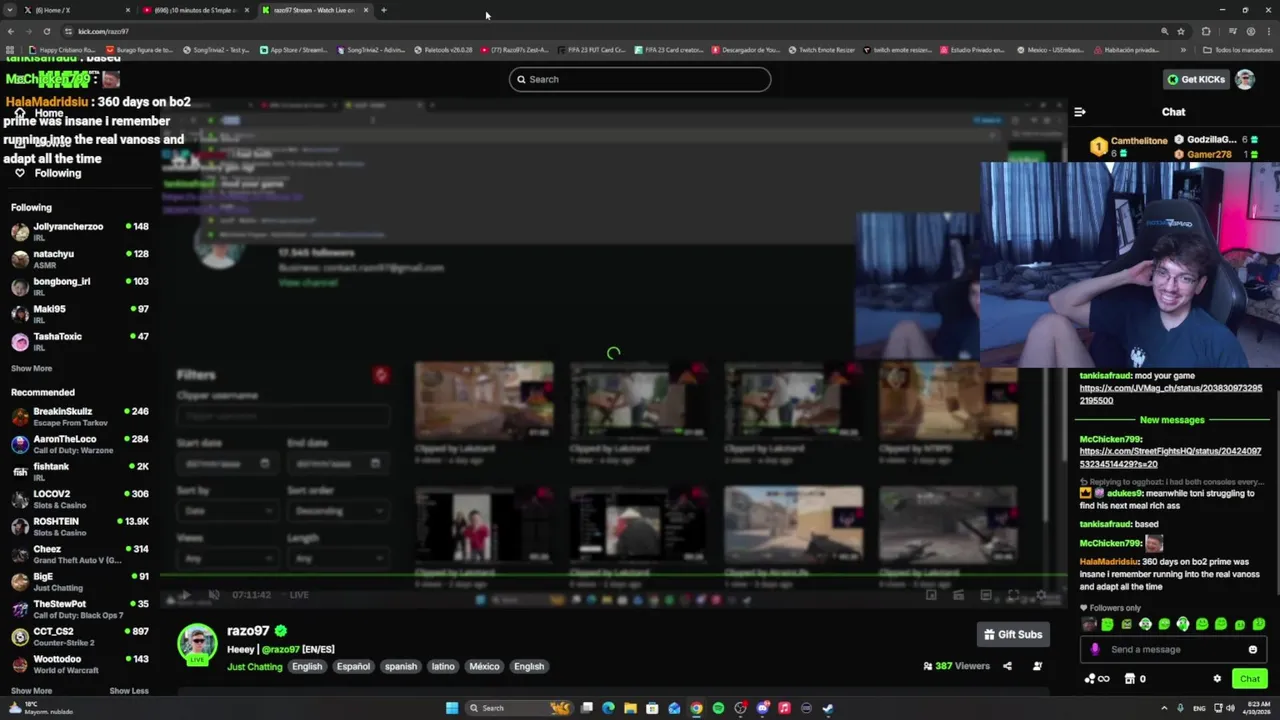Select the last green emote in quick emotes
Image resolution: width=1280 pixels, height=720 pixels.
[1259, 624]
